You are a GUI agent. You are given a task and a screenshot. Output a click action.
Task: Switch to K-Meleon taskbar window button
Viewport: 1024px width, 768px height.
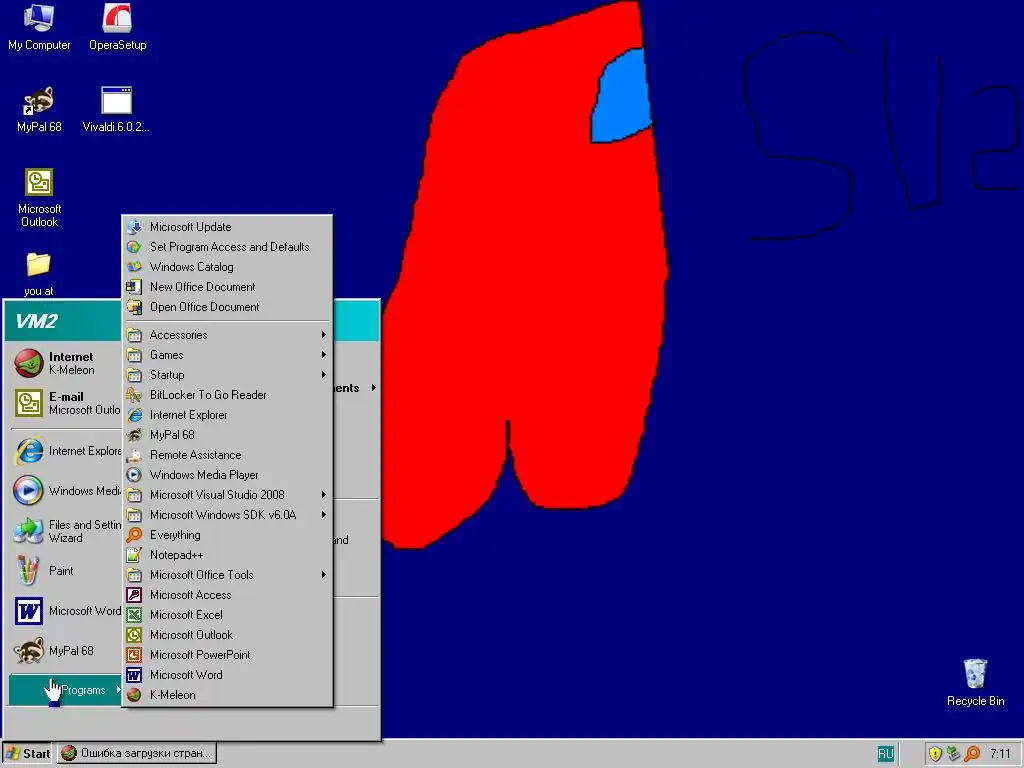tap(136, 753)
